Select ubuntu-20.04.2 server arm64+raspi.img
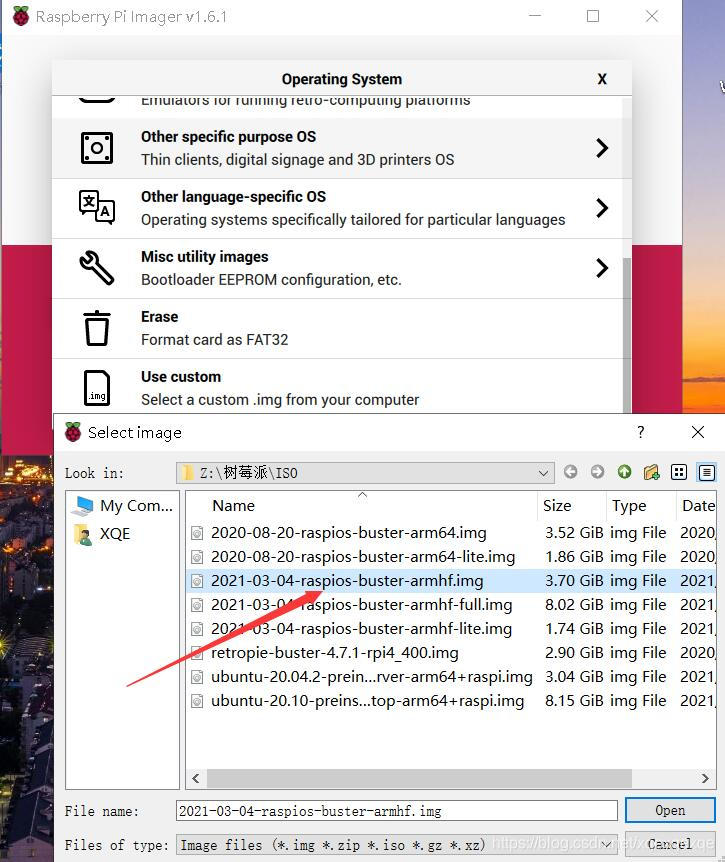Viewport: 725px width, 862px height. tap(372, 677)
